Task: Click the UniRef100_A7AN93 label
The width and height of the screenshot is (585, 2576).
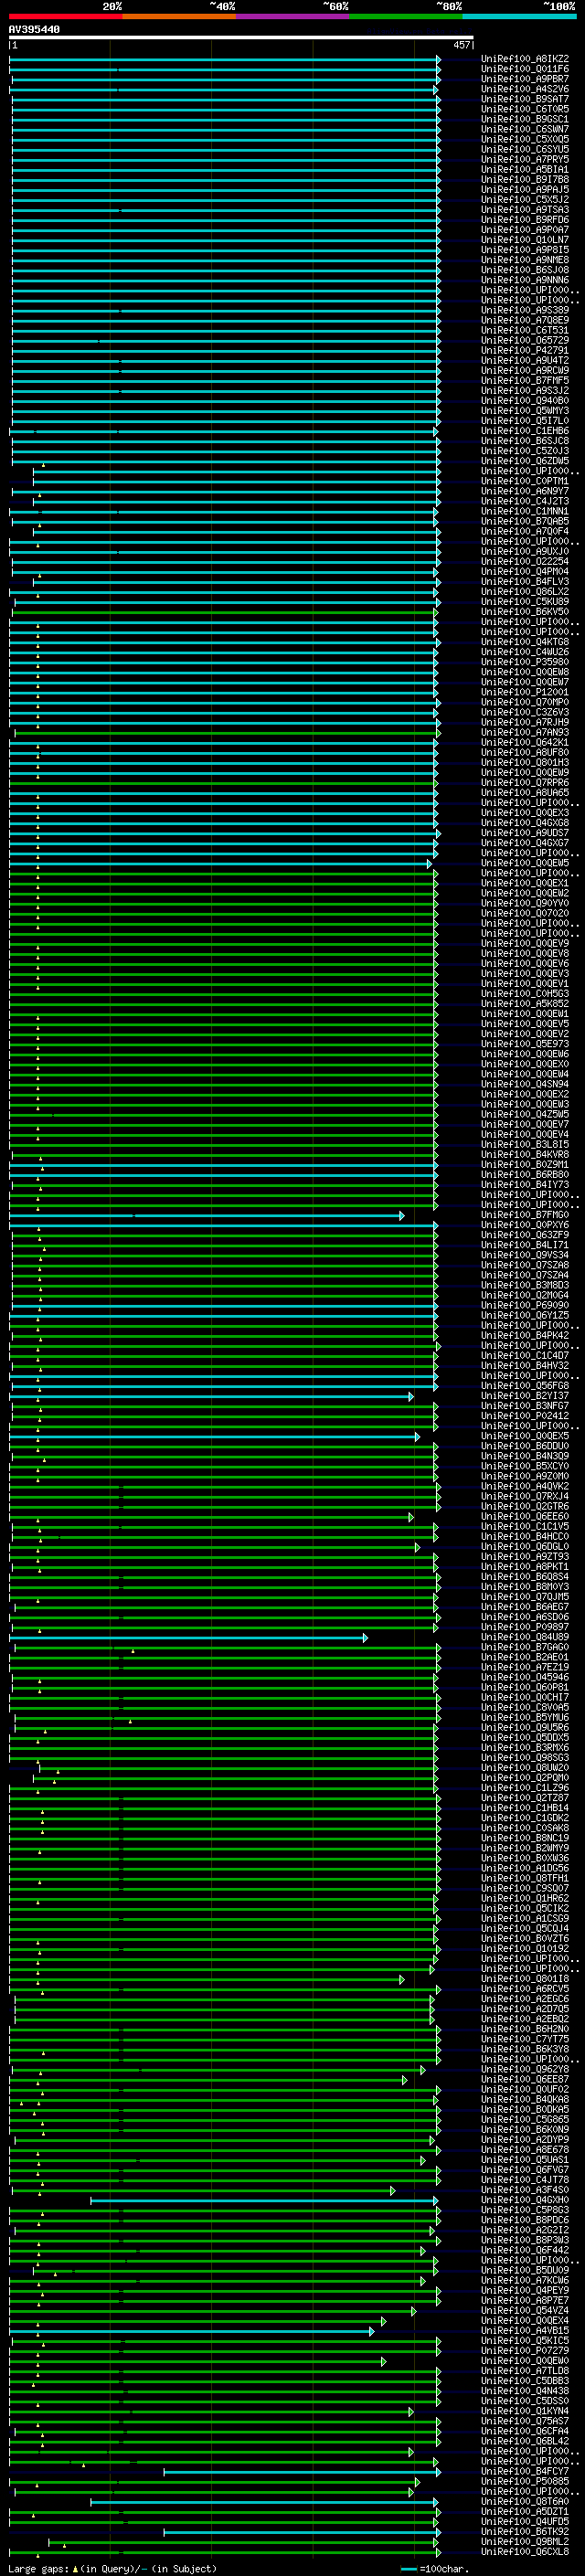Action: coord(525,732)
